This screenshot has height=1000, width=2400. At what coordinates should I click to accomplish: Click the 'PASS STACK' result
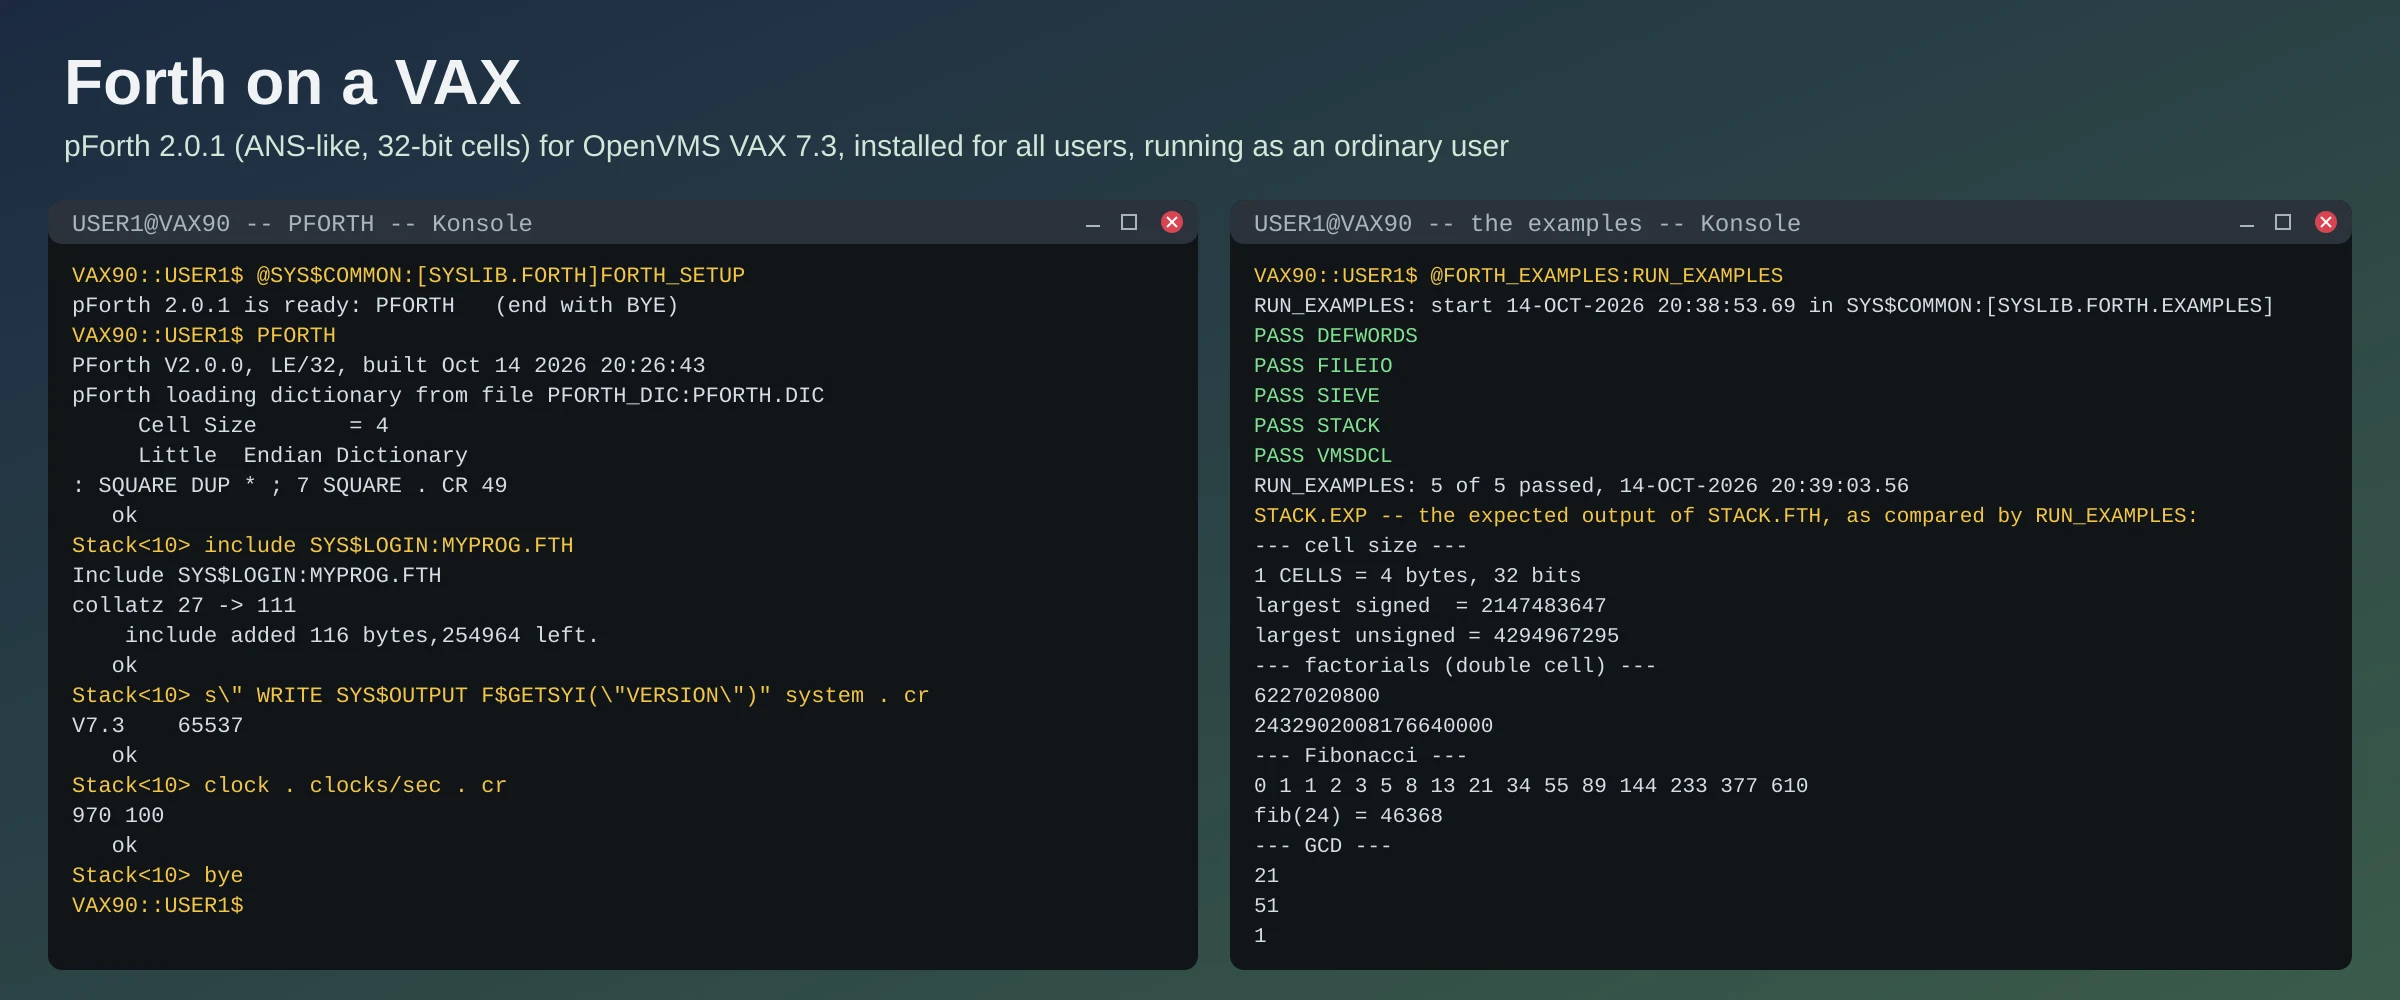tap(1317, 425)
